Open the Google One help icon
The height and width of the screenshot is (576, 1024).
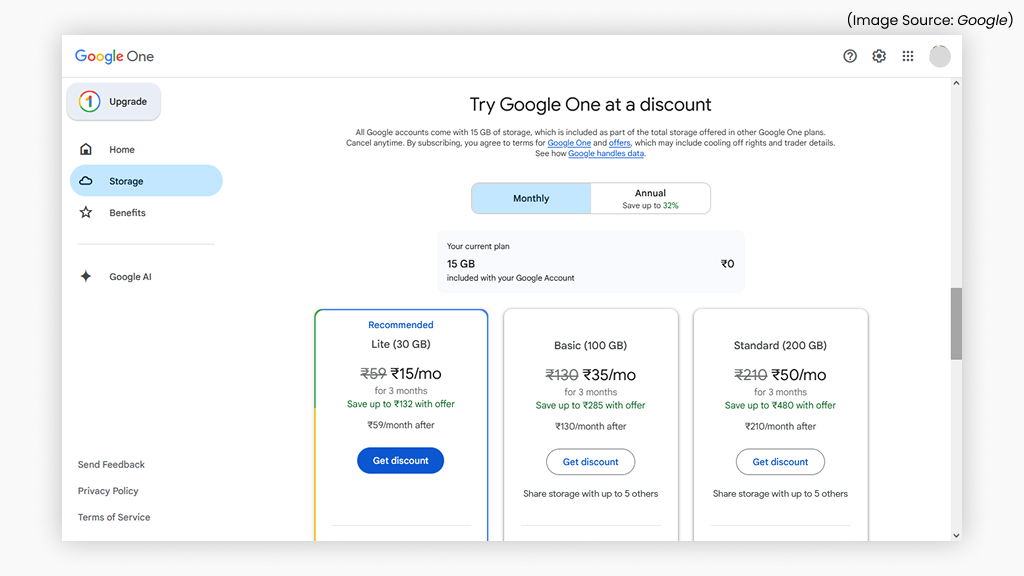(x=850, y=56)
